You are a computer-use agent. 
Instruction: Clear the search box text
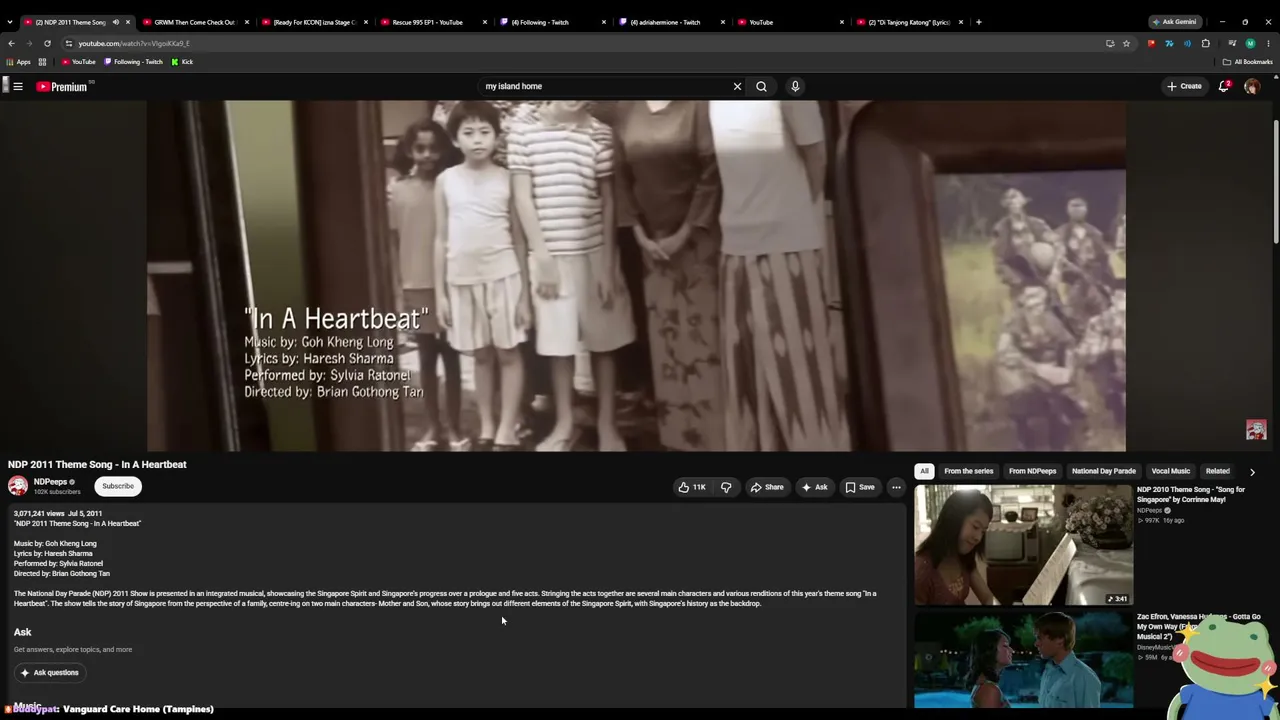tap(737, 86)
